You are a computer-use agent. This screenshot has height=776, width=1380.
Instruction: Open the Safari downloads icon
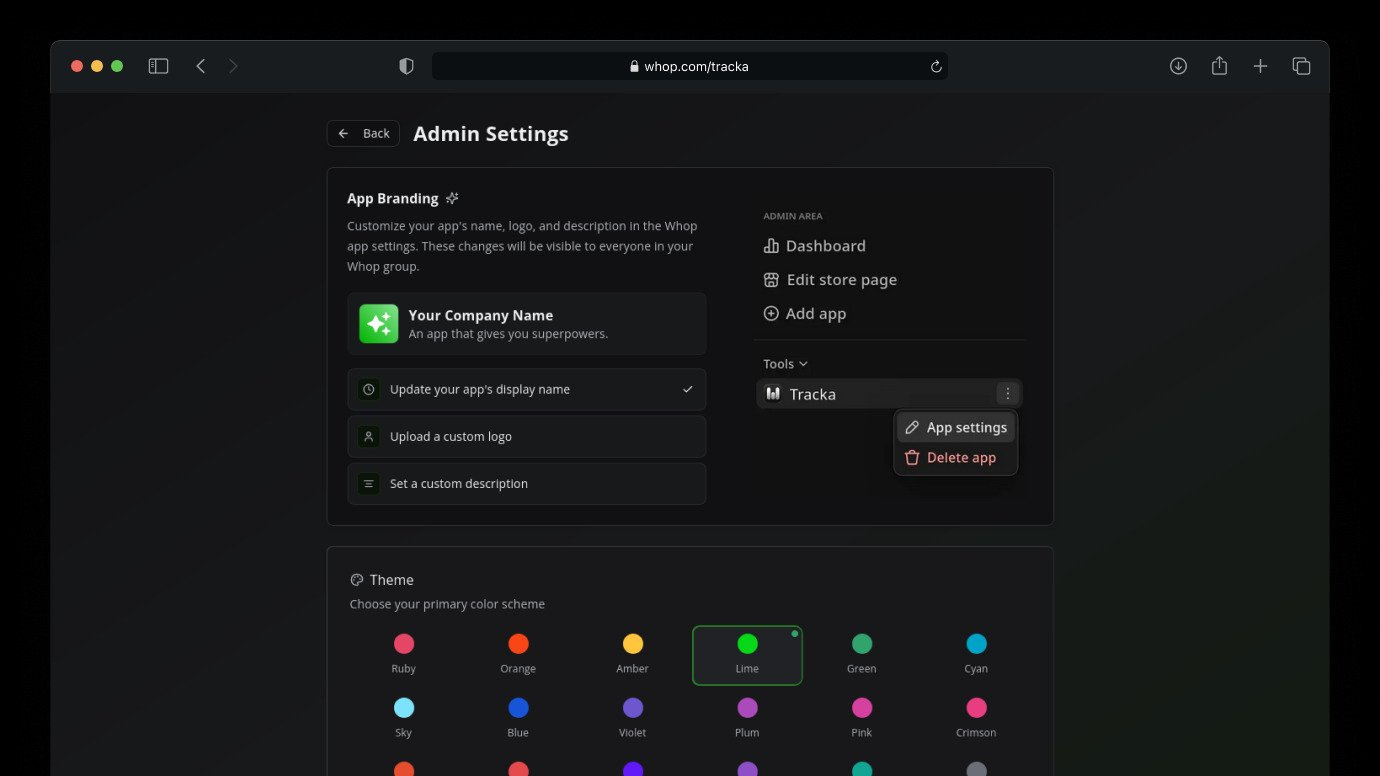pos(1178,66)
